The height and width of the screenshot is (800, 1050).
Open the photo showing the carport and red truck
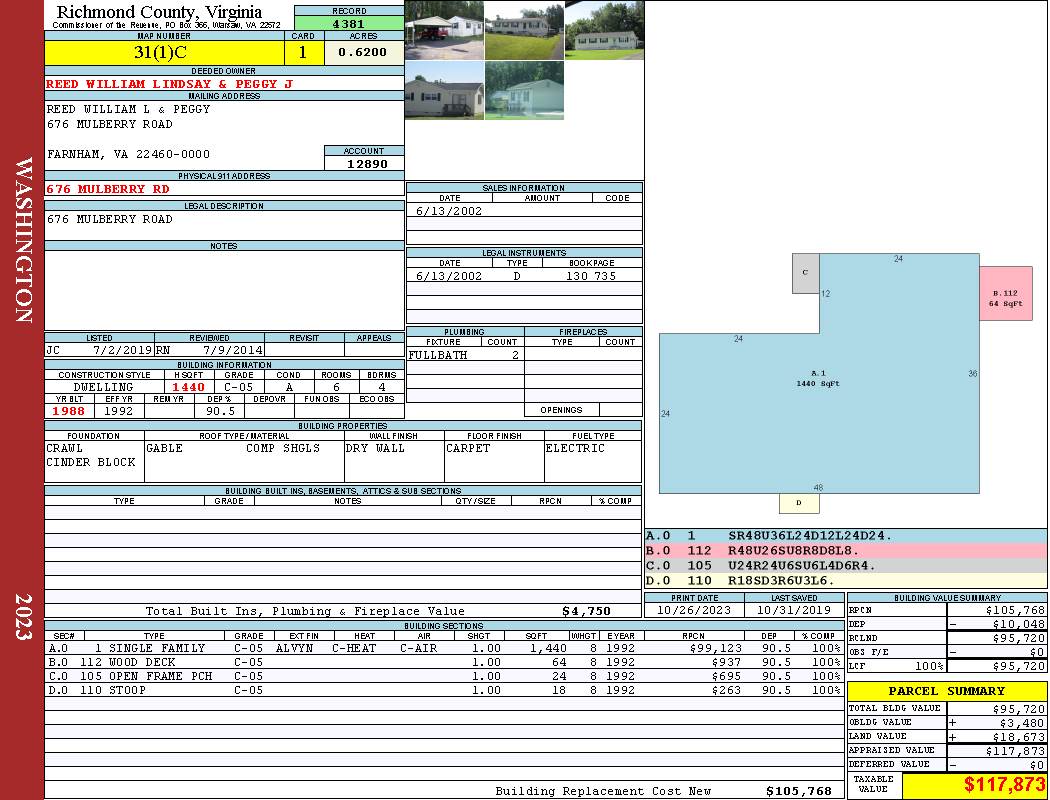[x=444, y=30]
